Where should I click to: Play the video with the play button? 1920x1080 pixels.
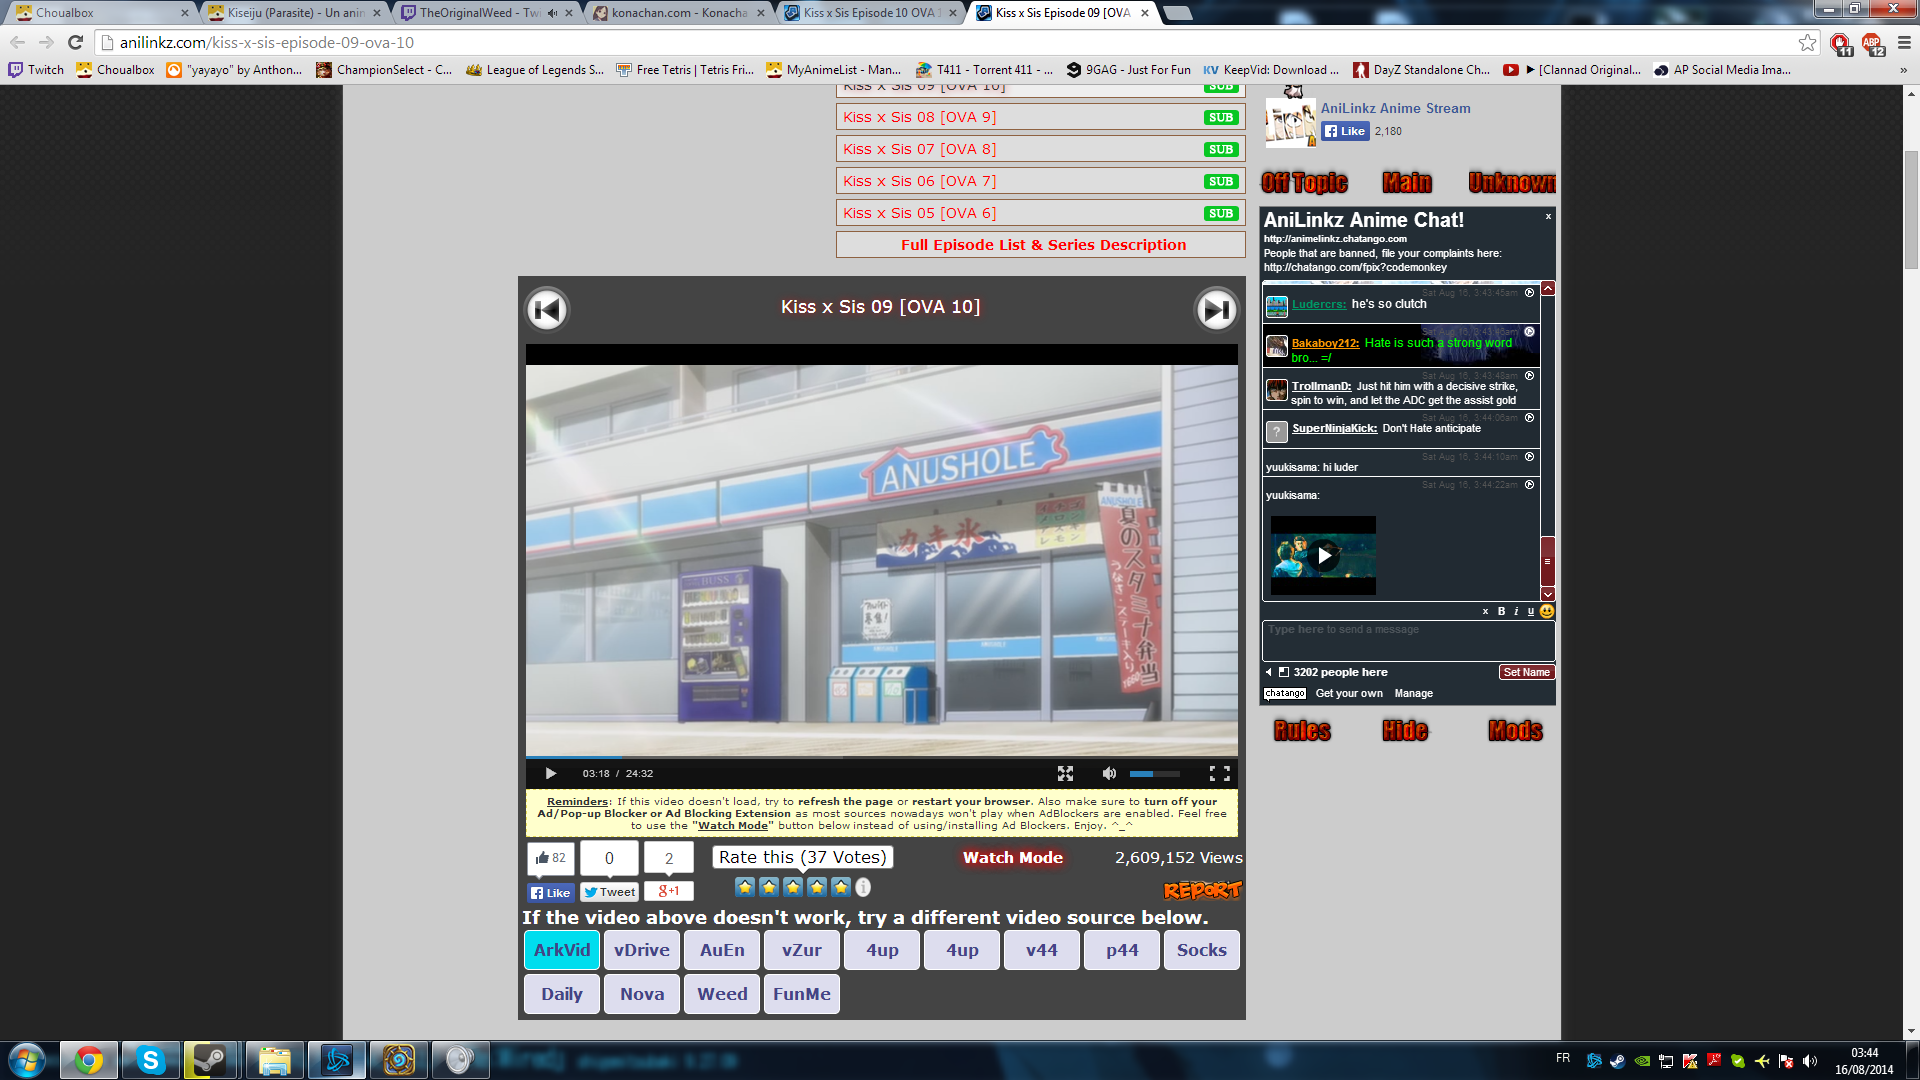[550, 773]
